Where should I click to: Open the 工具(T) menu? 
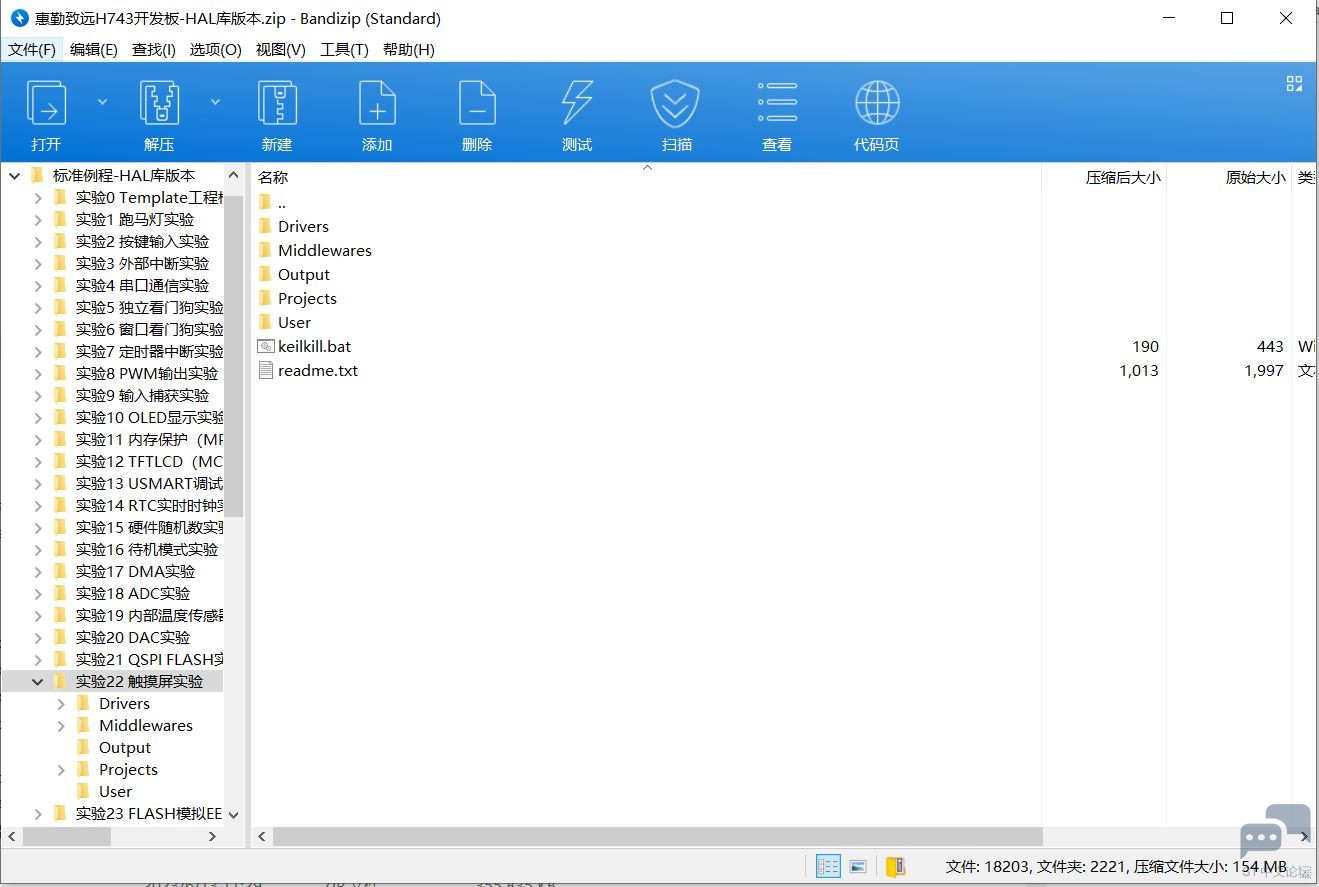click(344, 50)
